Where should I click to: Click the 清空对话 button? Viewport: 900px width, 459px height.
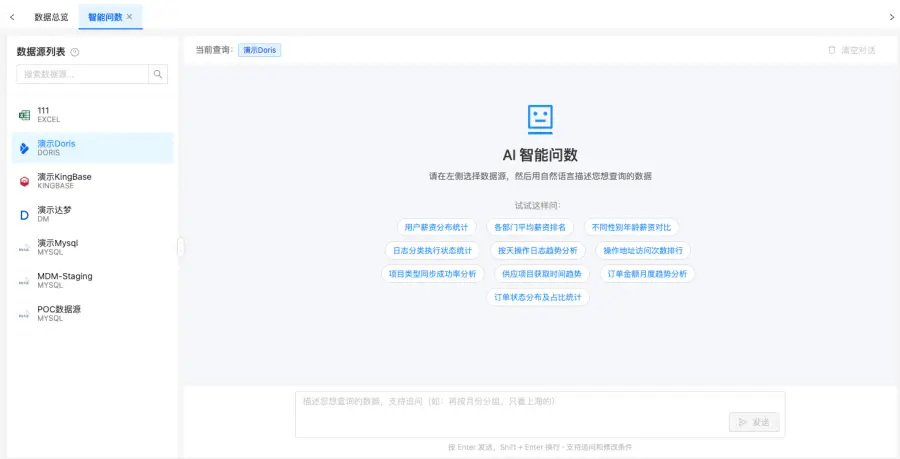click(852, 50)
